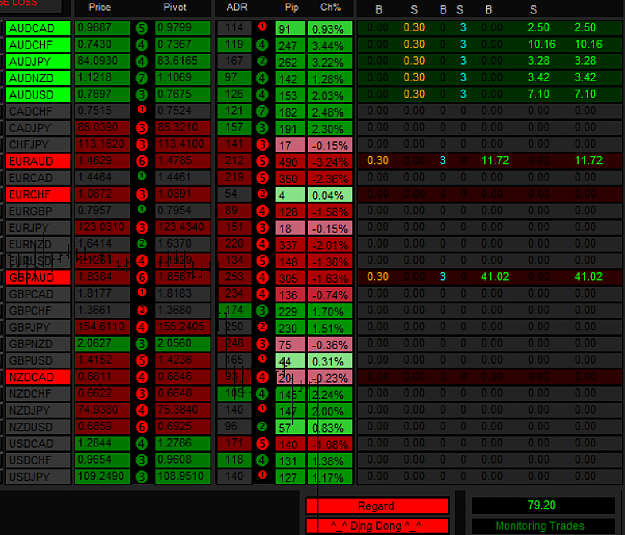This screenshot has width=625, height=535.
Task: Click the red NZDCAD button
Action: coord(38,377)
